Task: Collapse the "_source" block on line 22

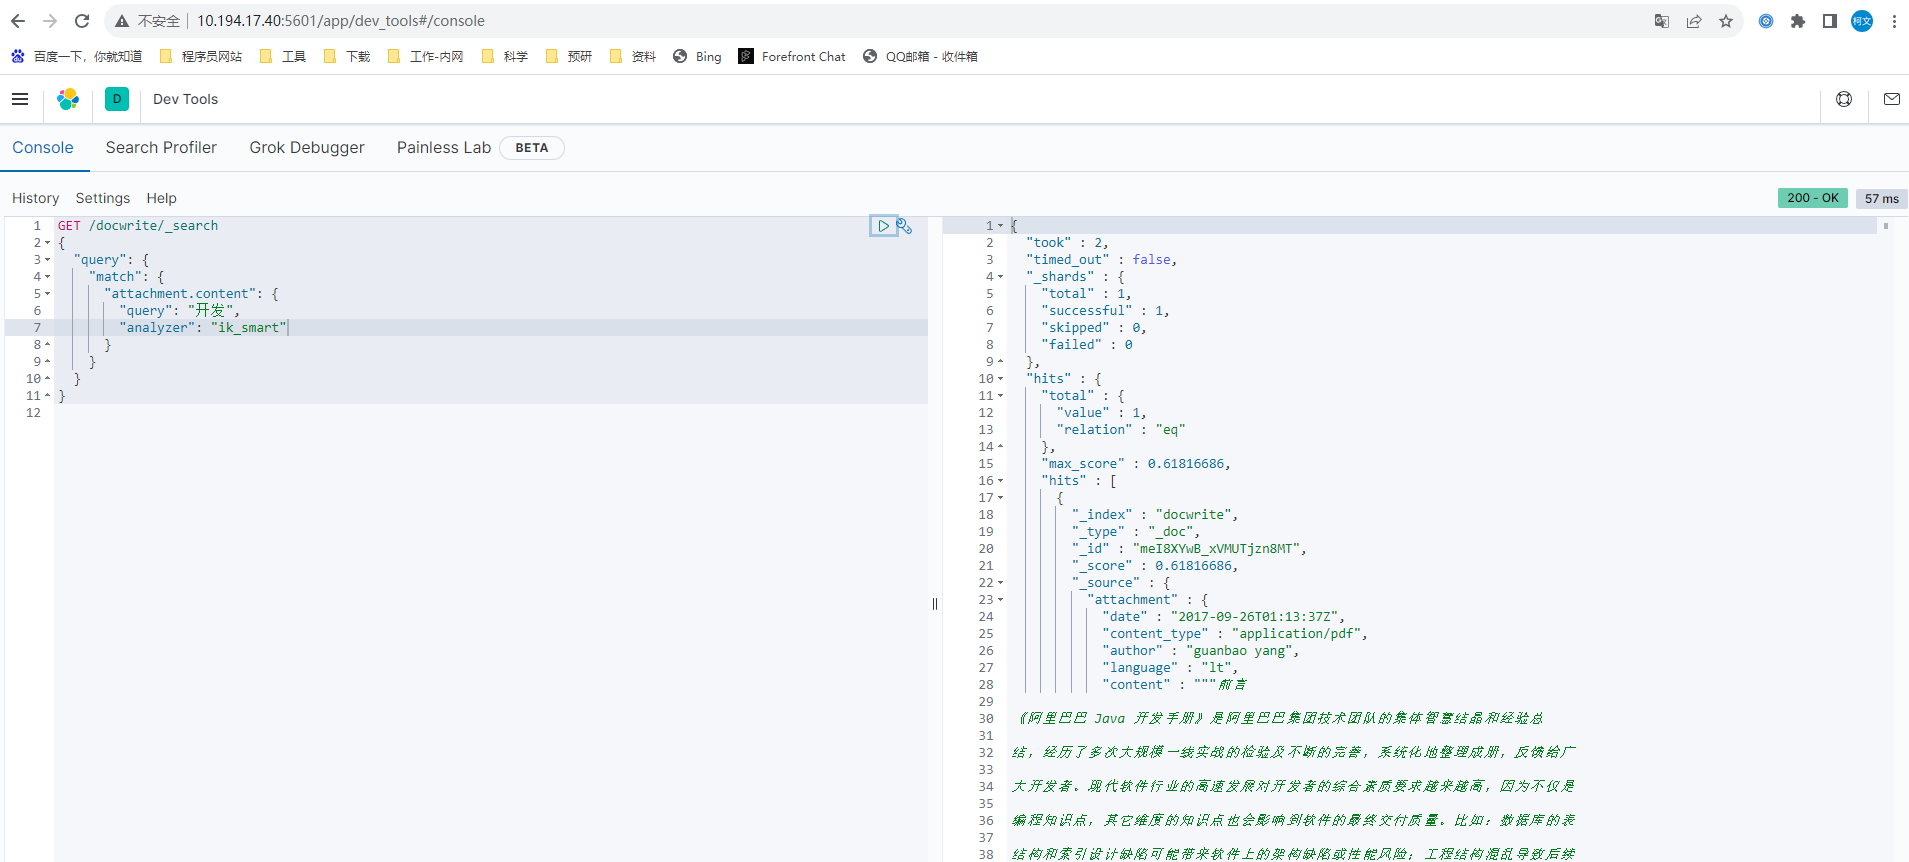Action: (1000, 583)
